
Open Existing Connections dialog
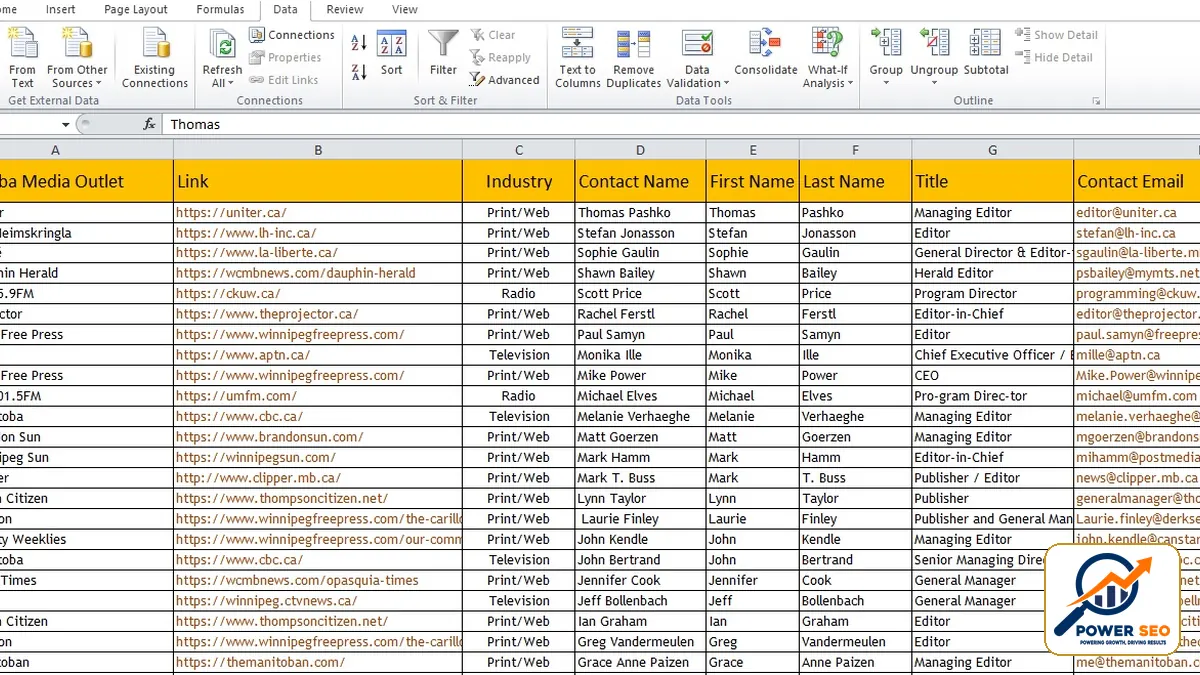(155, 58)
